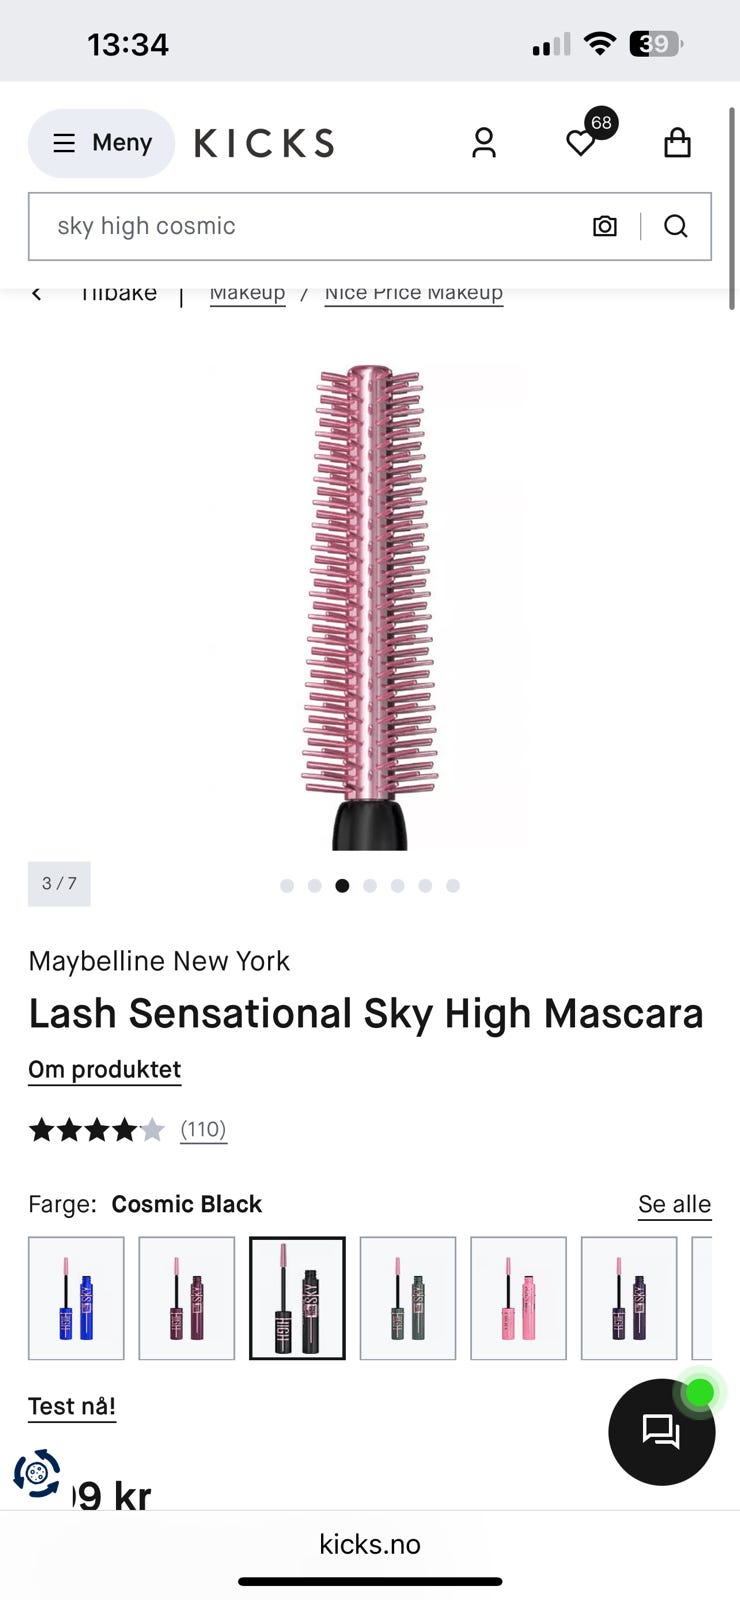This screenshot has height=1600, width=740.
Task: Open the live chat bubble icon
Action: [662, 1431]
